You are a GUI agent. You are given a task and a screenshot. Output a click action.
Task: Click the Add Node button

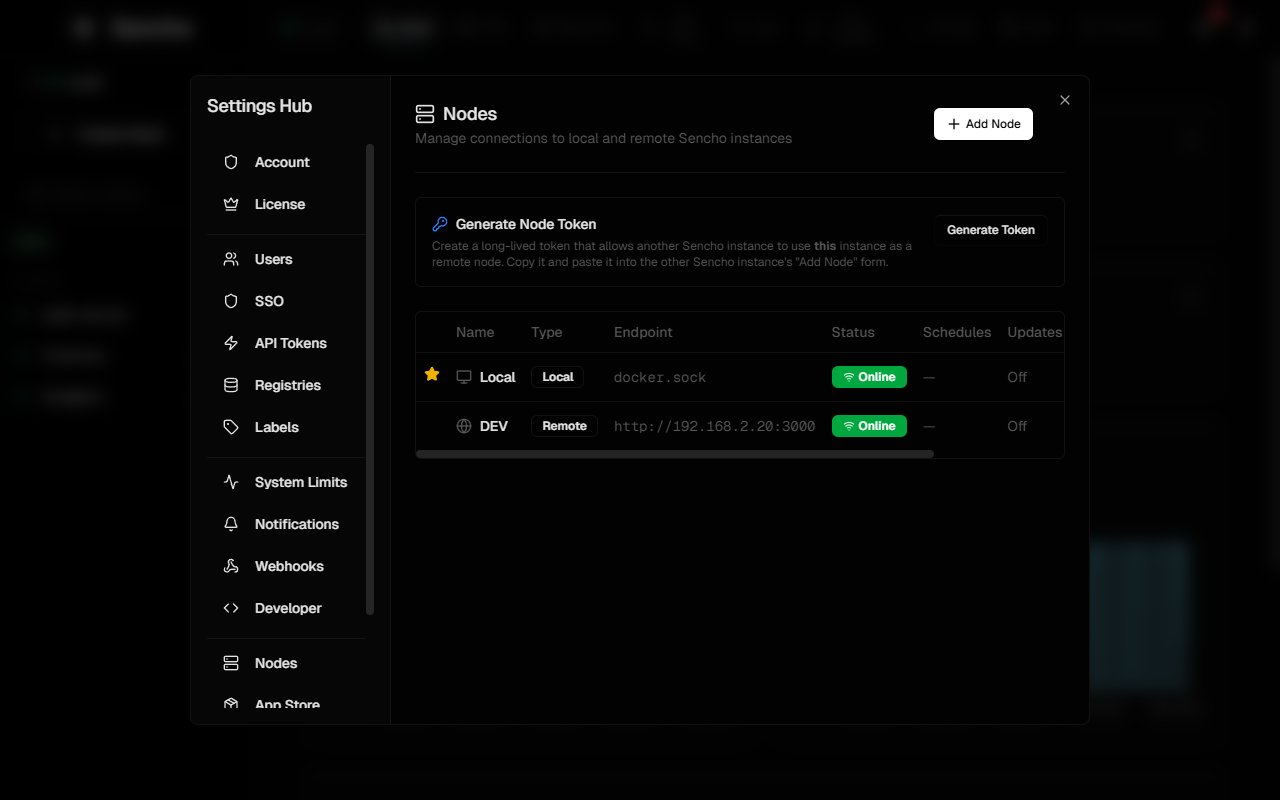tap(983, 124)
